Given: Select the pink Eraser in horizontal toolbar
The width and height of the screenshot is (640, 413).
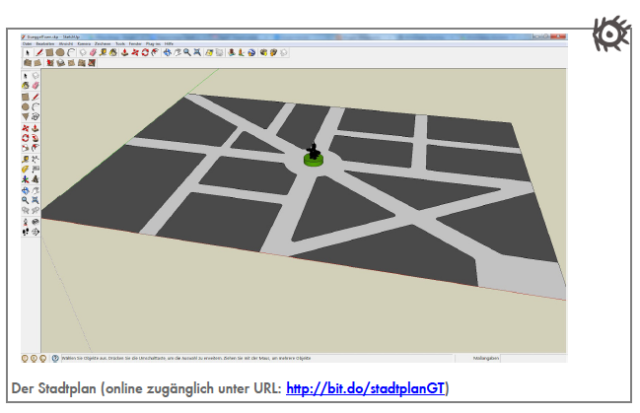Looking at the screenshot, I should [x=93, y=52].
